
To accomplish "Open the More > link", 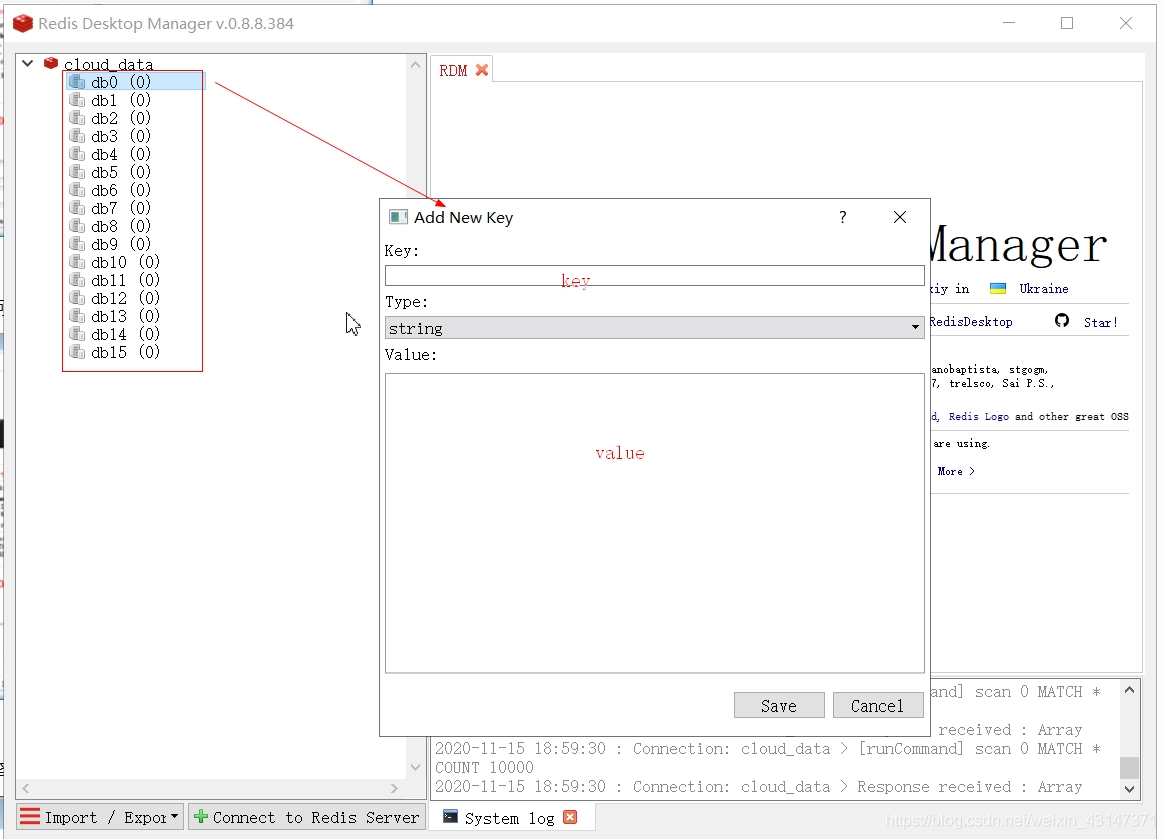I will (x=956, y=471).
